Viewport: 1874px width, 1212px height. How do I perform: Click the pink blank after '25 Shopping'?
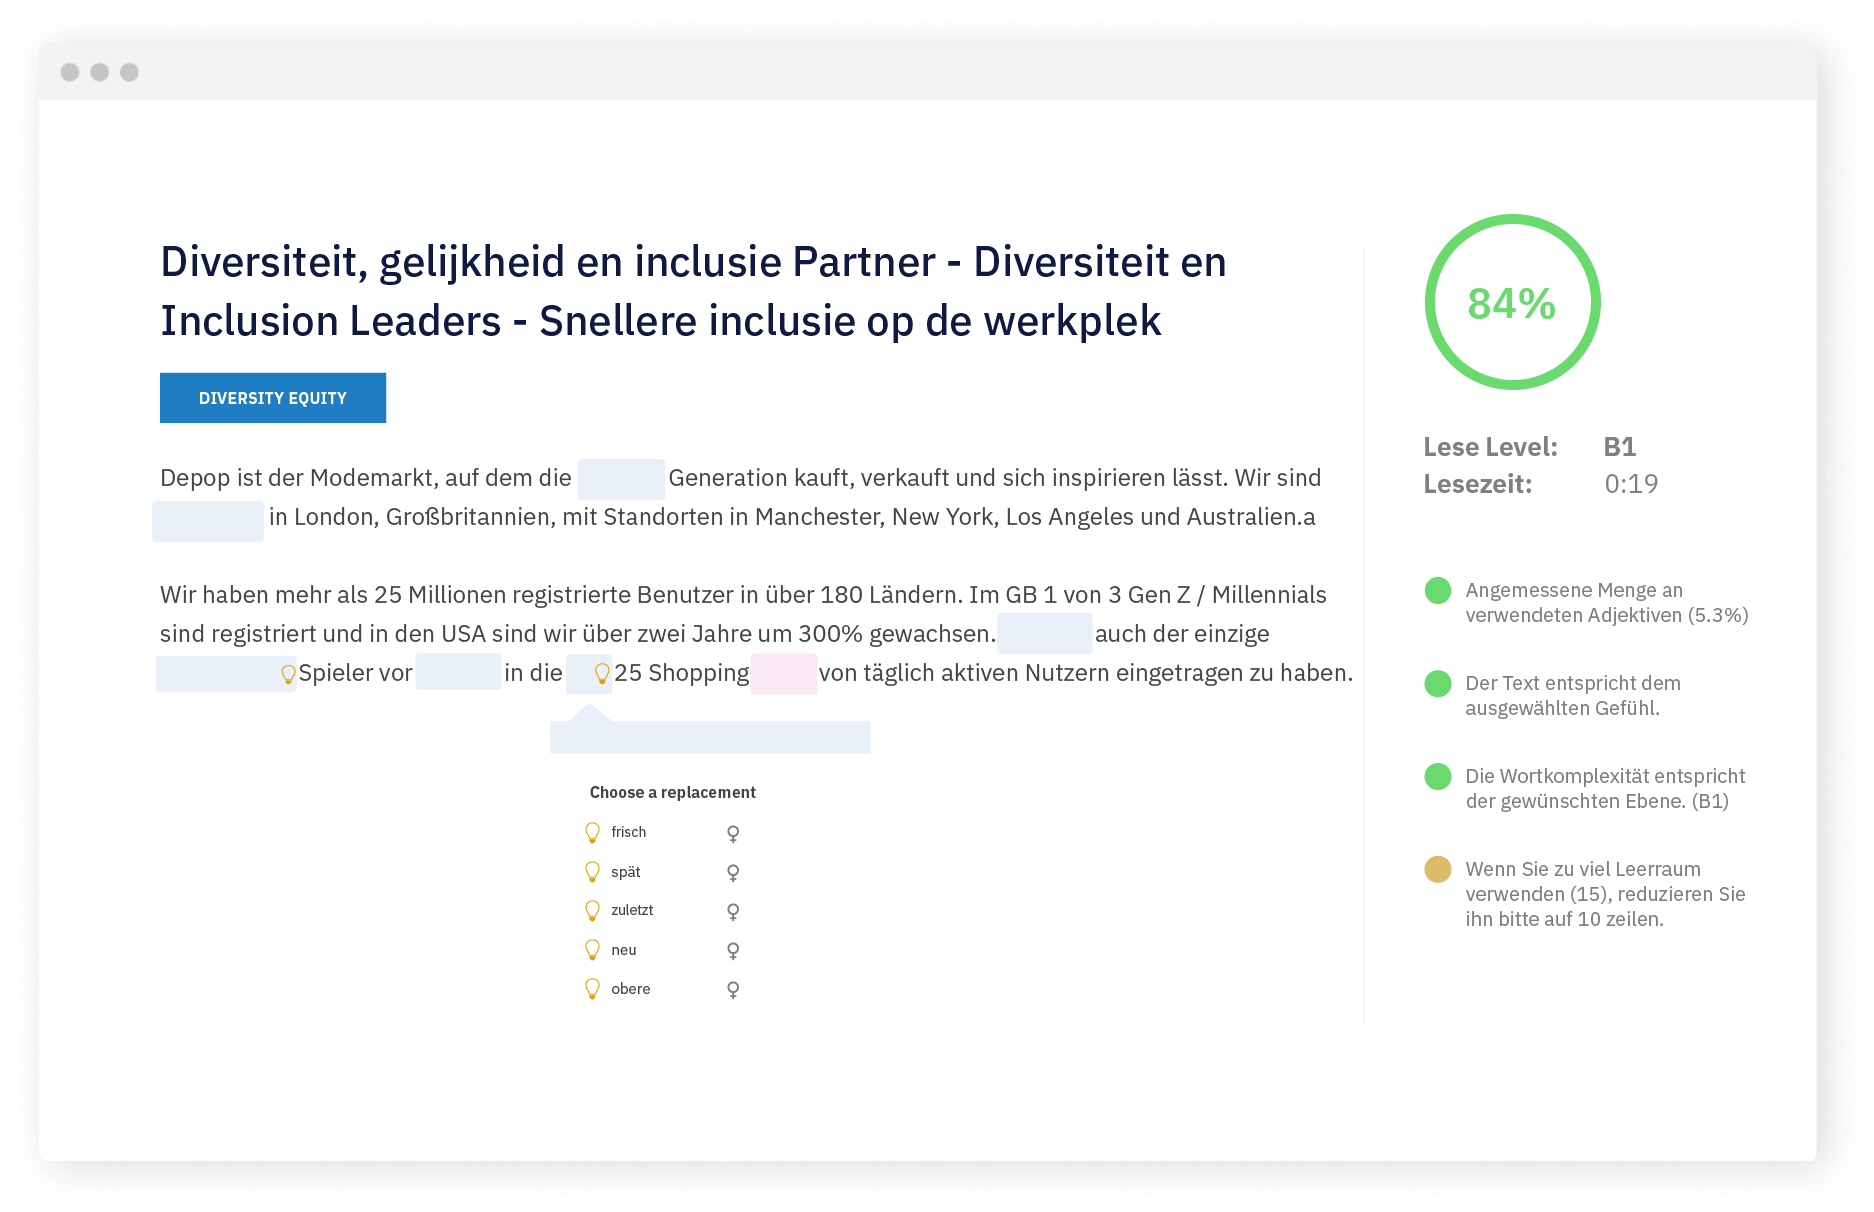(784, 673)
